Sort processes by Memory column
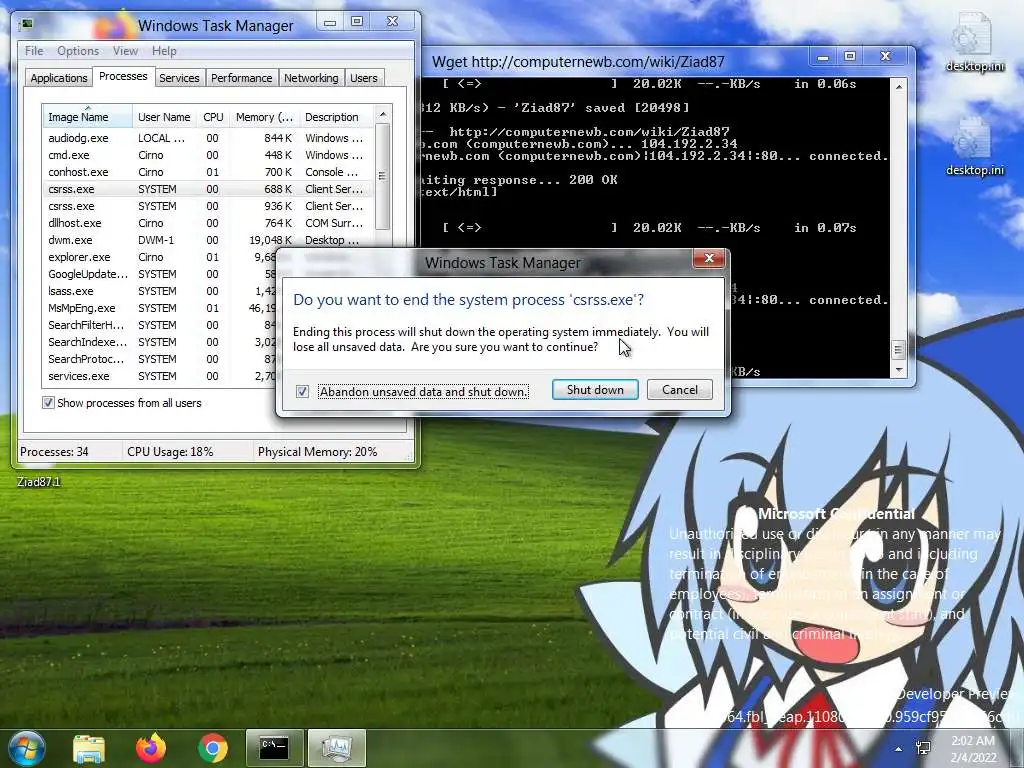Viewport: 1024px width, 768px height. click(264, 117)
